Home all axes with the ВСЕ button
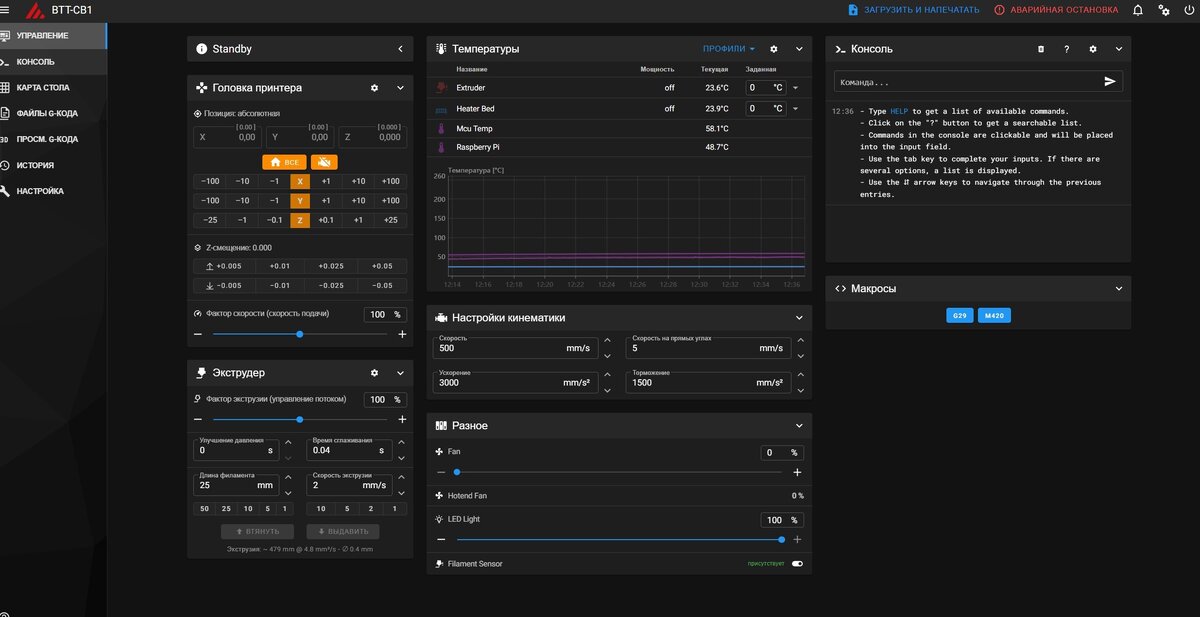This screenshot has height=617, width=1200. tap(284, 162)
